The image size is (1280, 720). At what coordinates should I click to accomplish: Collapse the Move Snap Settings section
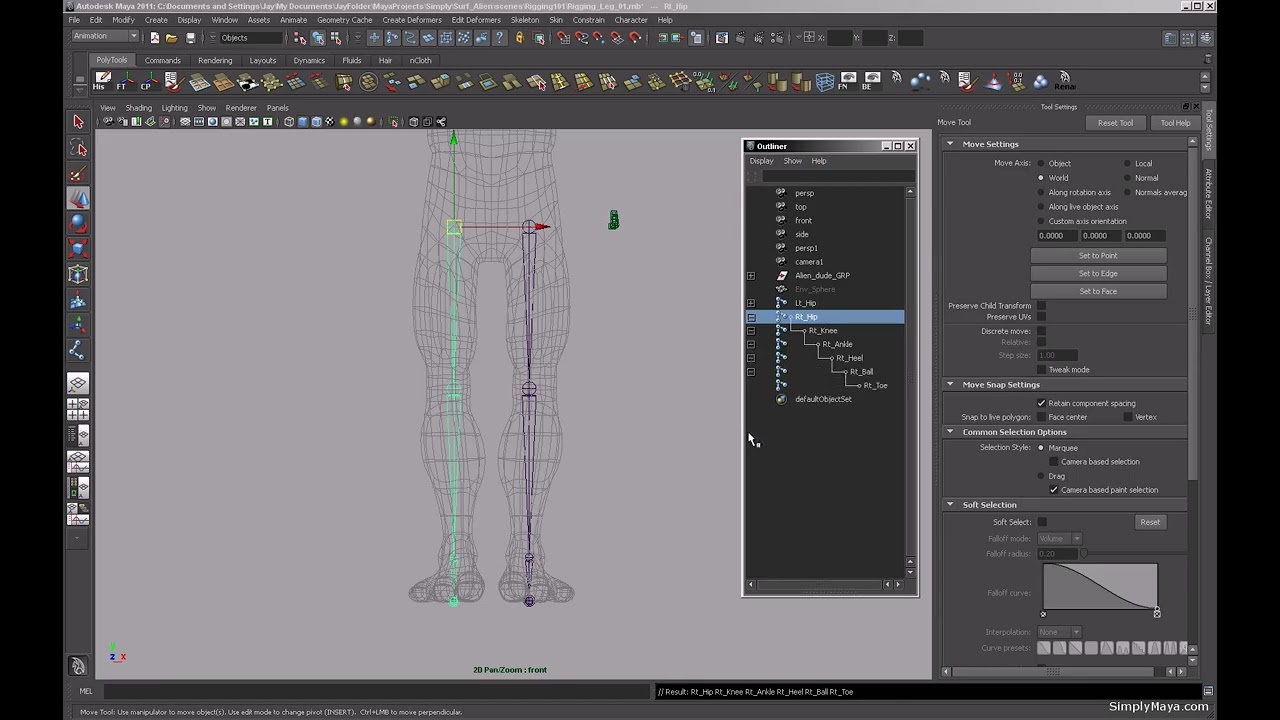coord(950,384)
